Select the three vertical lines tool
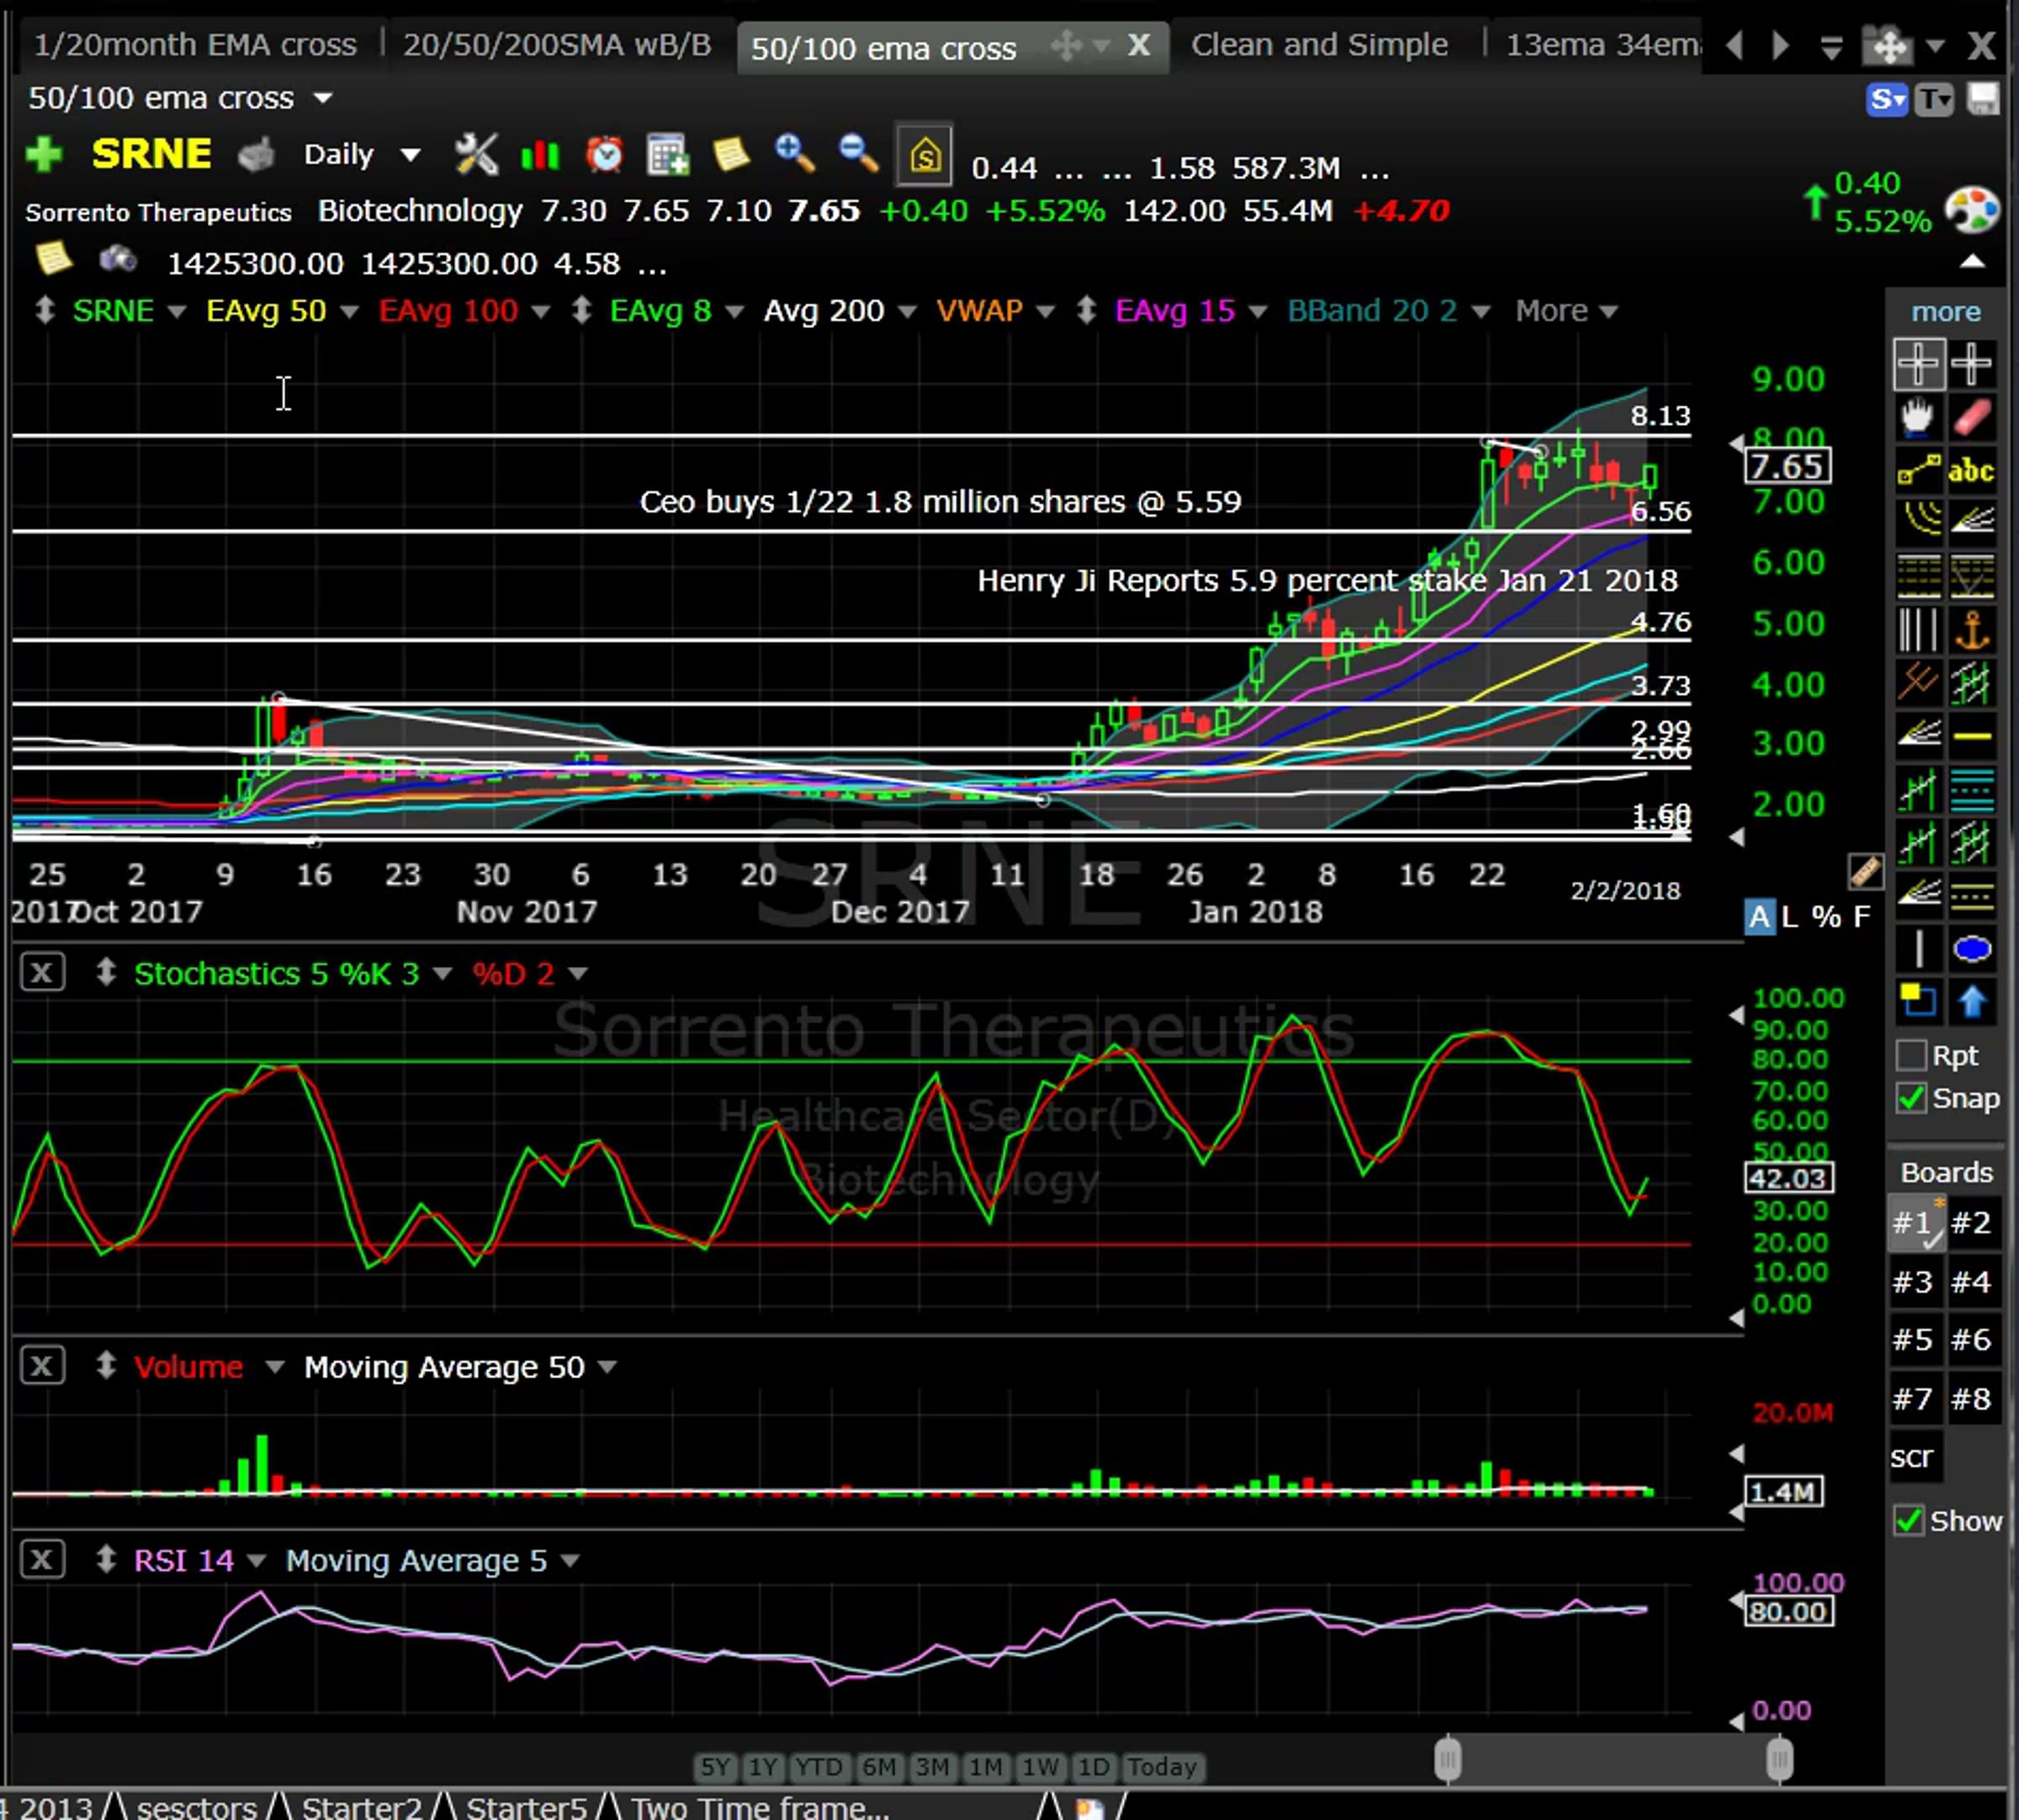Viewport: 2019px width, 1820px height. pos(1918,630)
